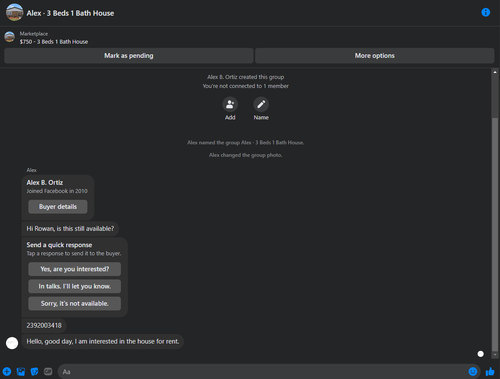Open the group photo in the header

point(14,12)
